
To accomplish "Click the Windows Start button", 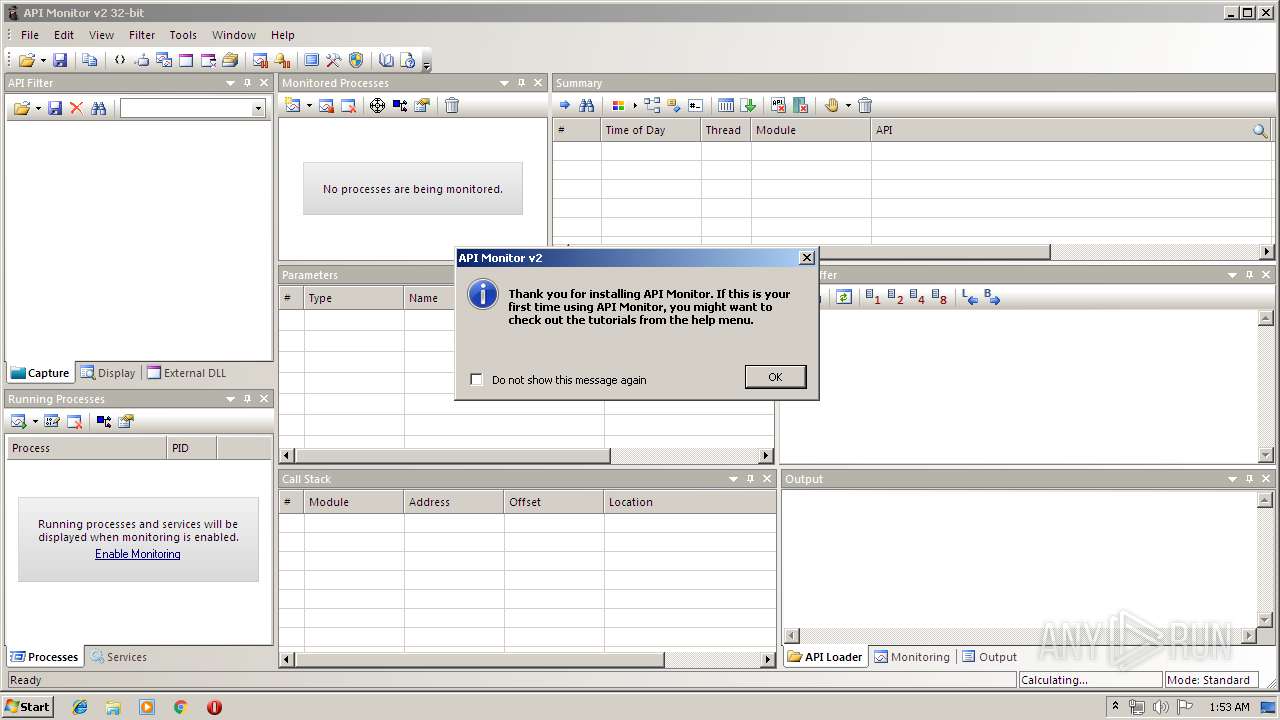I will pyautogui.click(x=27, y=707).
